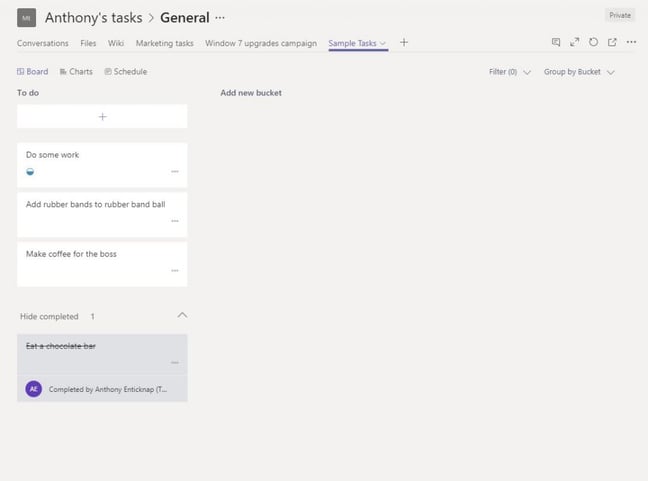Click the reload tab icon

pos(593,43)
